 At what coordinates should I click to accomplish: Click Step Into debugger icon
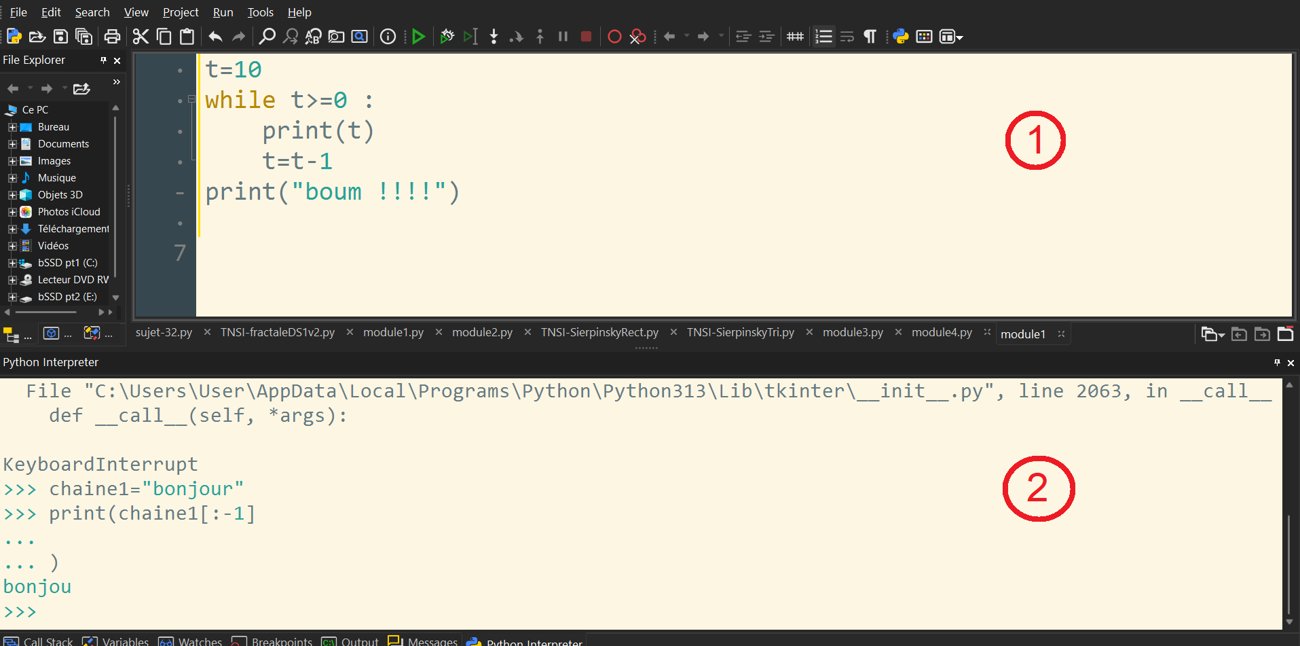493,36
